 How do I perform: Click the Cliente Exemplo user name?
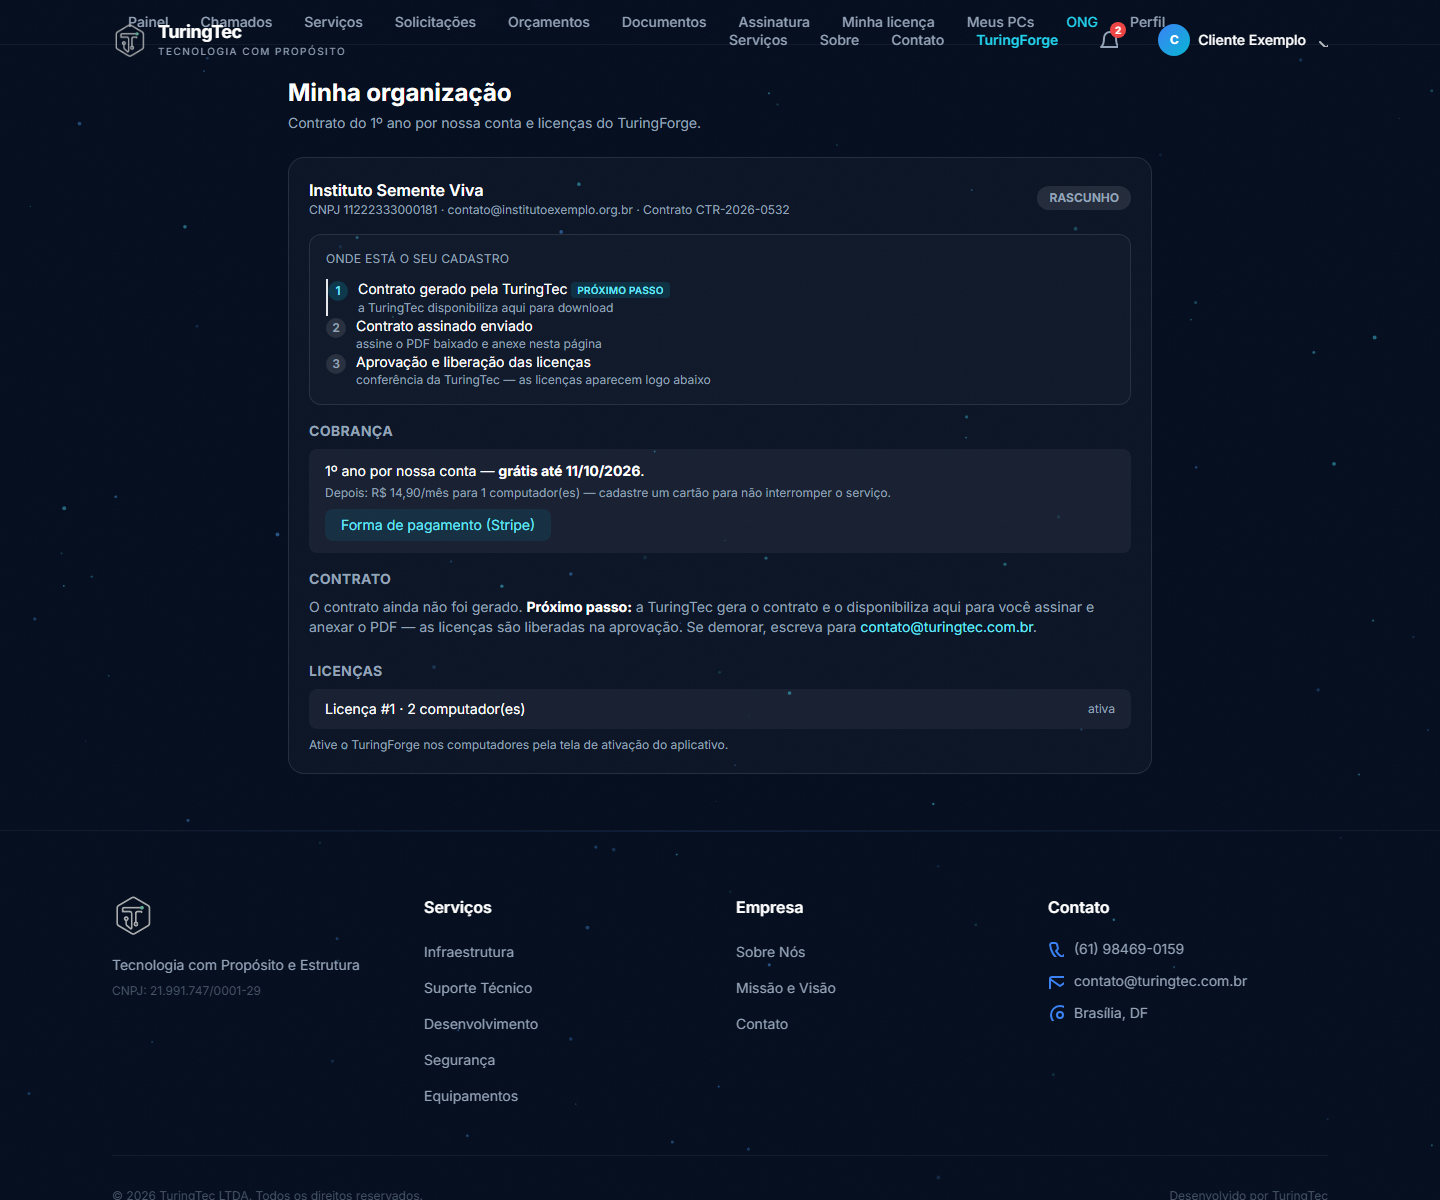1252,40
